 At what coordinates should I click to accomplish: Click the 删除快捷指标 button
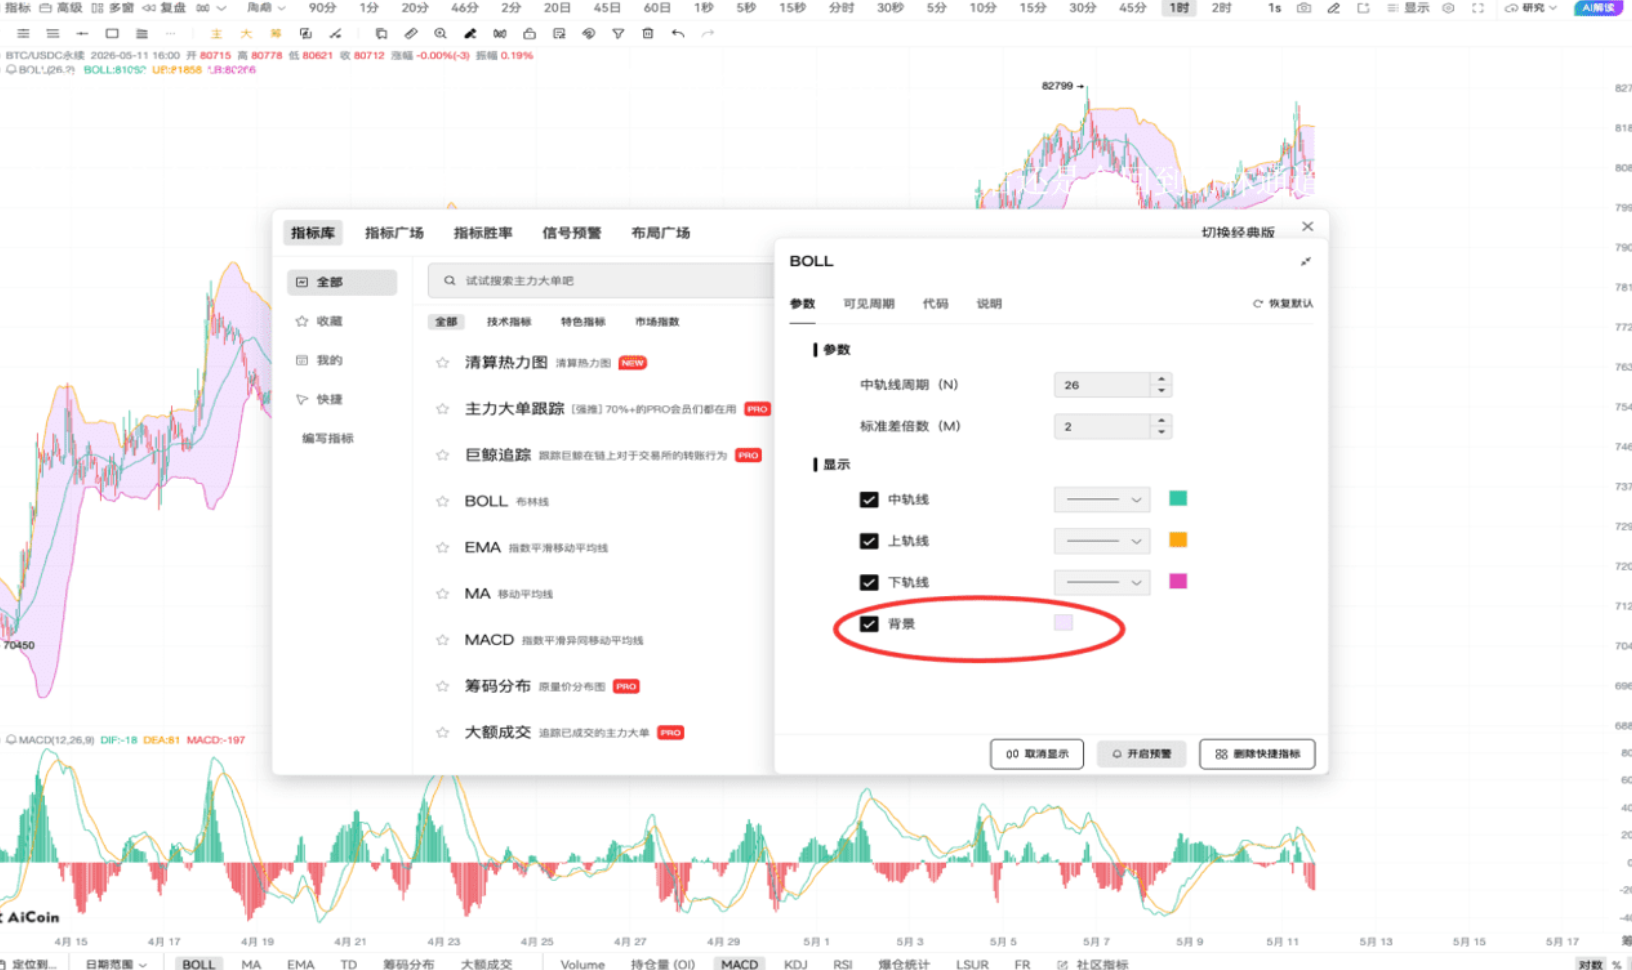[x=1257, y=754]
